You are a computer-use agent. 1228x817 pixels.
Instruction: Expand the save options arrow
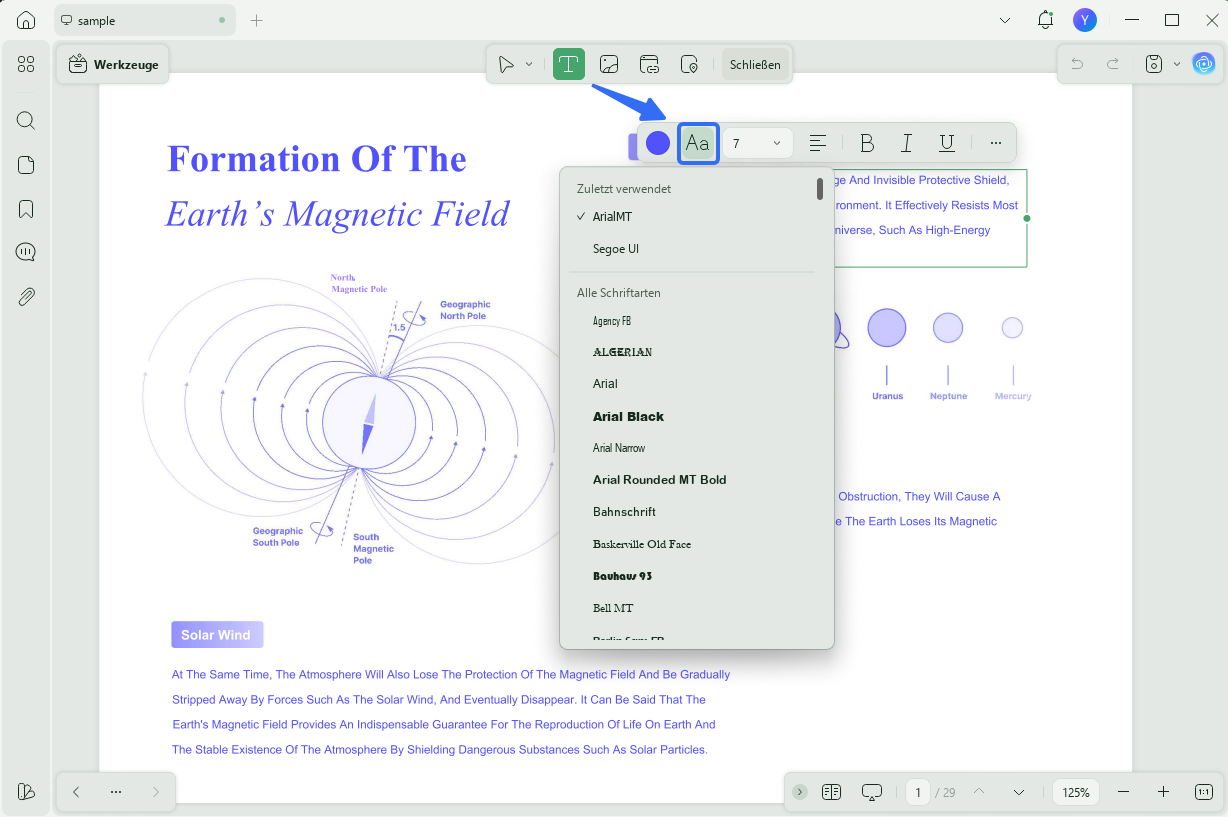(x=1176, y=64)
